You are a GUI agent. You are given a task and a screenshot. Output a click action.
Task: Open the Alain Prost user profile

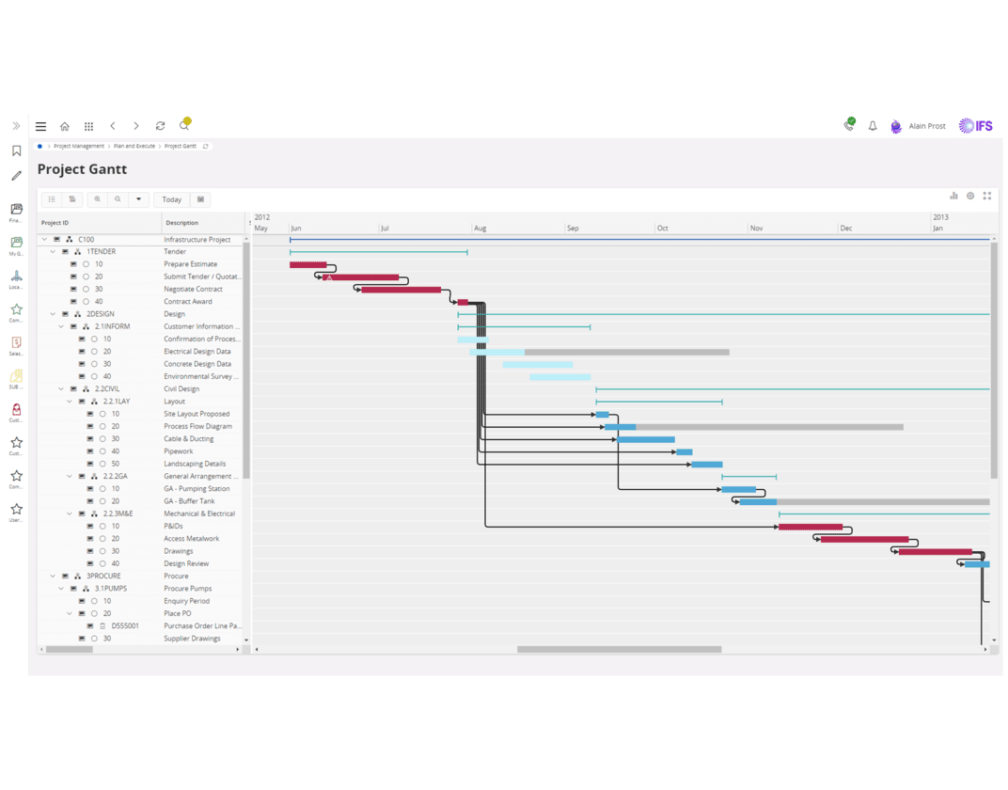[926, 126]
